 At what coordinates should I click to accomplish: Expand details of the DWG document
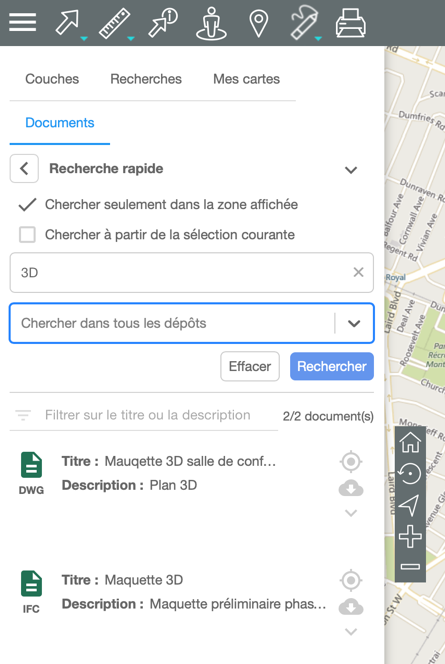tap(351, 513)
